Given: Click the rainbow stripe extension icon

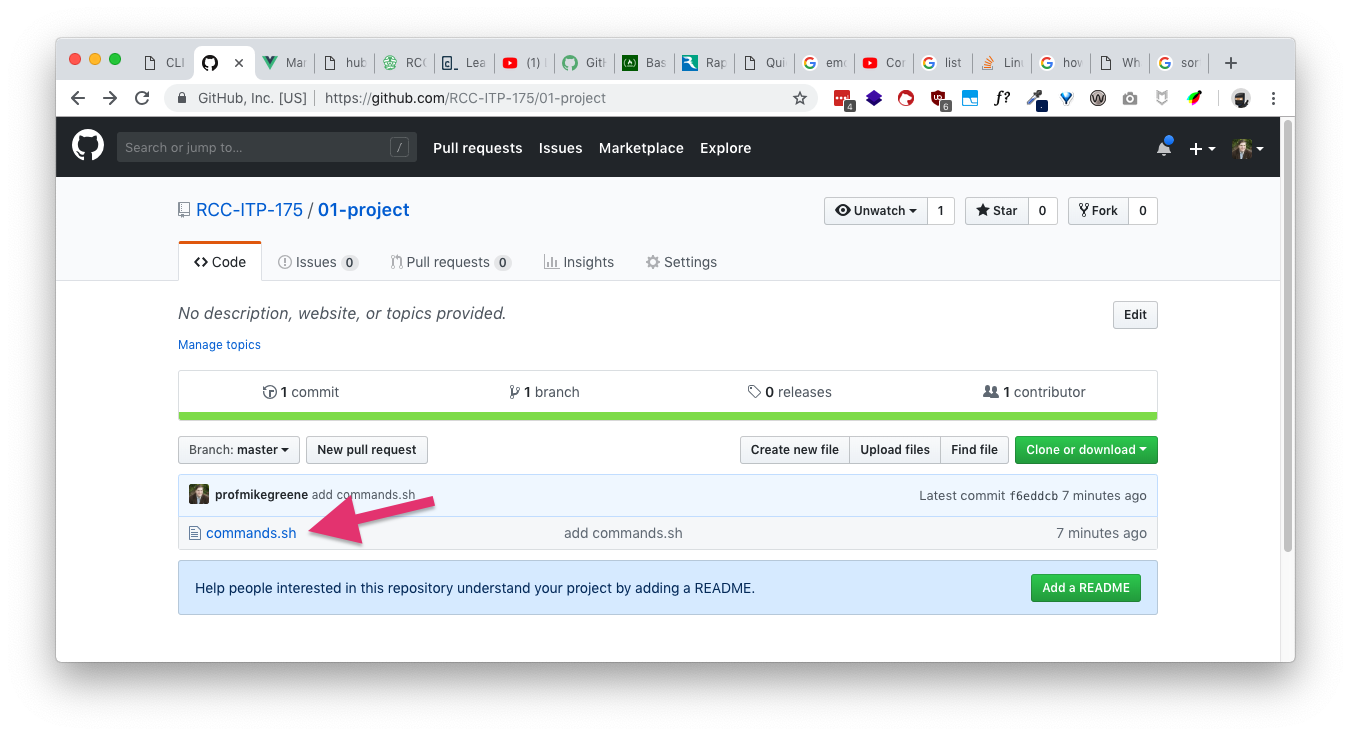Looking at the screenshot, I should (1194, 98).
